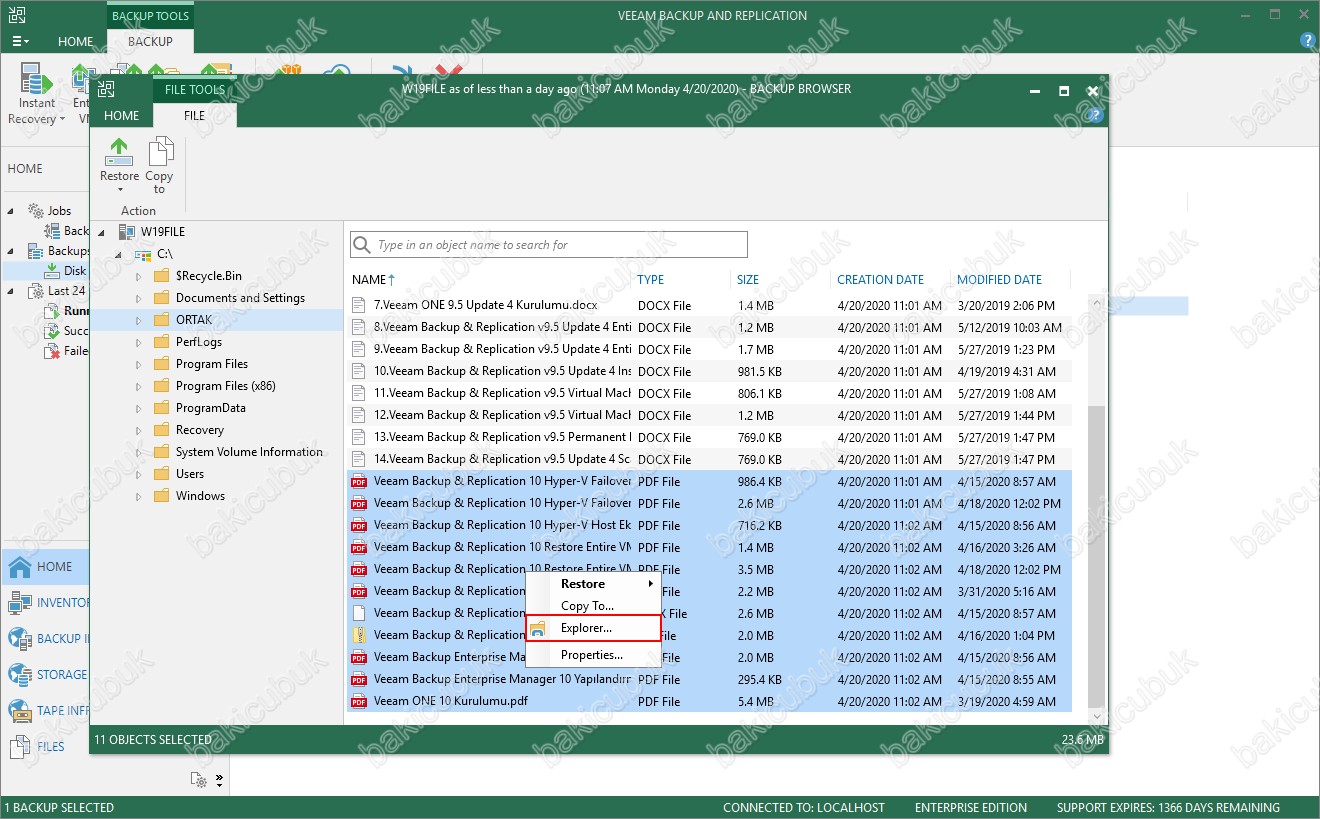1320x819 pixels.
Task: Select Veeam Backup Enterprise Manager 10 Yapılandırma PDF row
Action: pyautogui.click(x=710, y=680)
